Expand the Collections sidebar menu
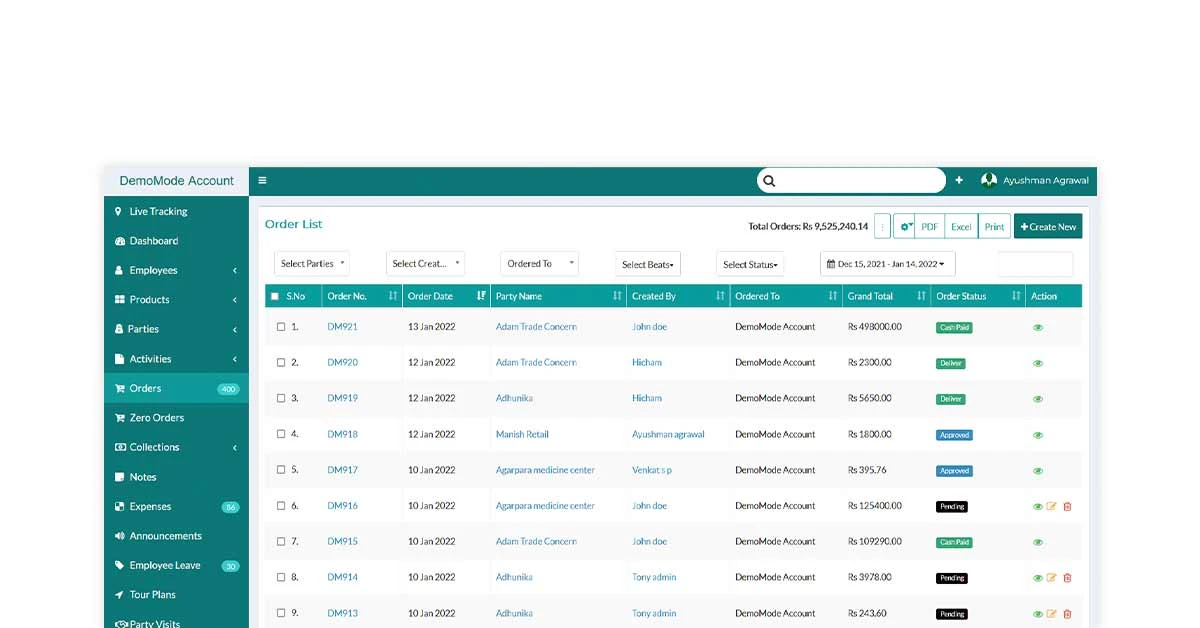Image resolution: width=1200 pixels, height=628 pixels. point(154,447)
